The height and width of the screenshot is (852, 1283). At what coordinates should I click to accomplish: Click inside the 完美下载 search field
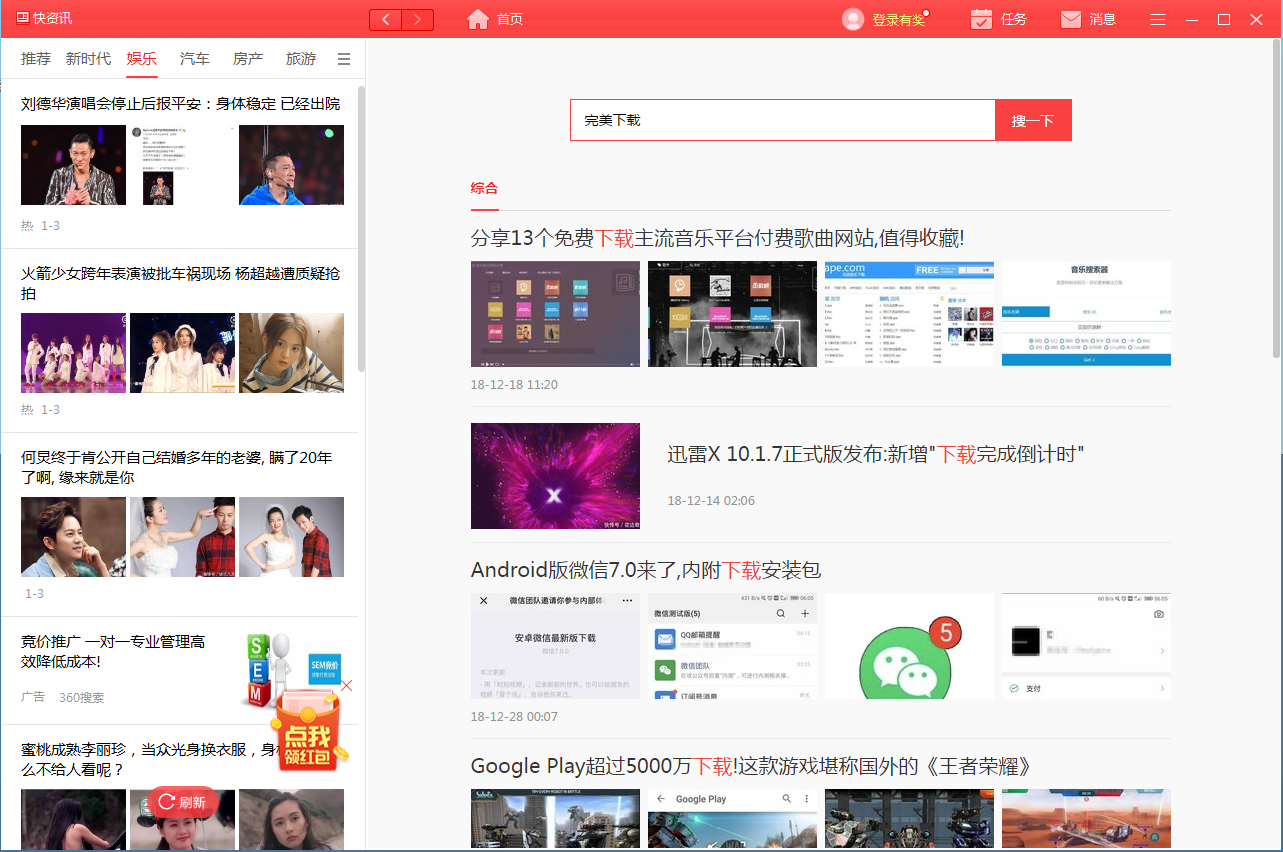click(x=780, y=119)
